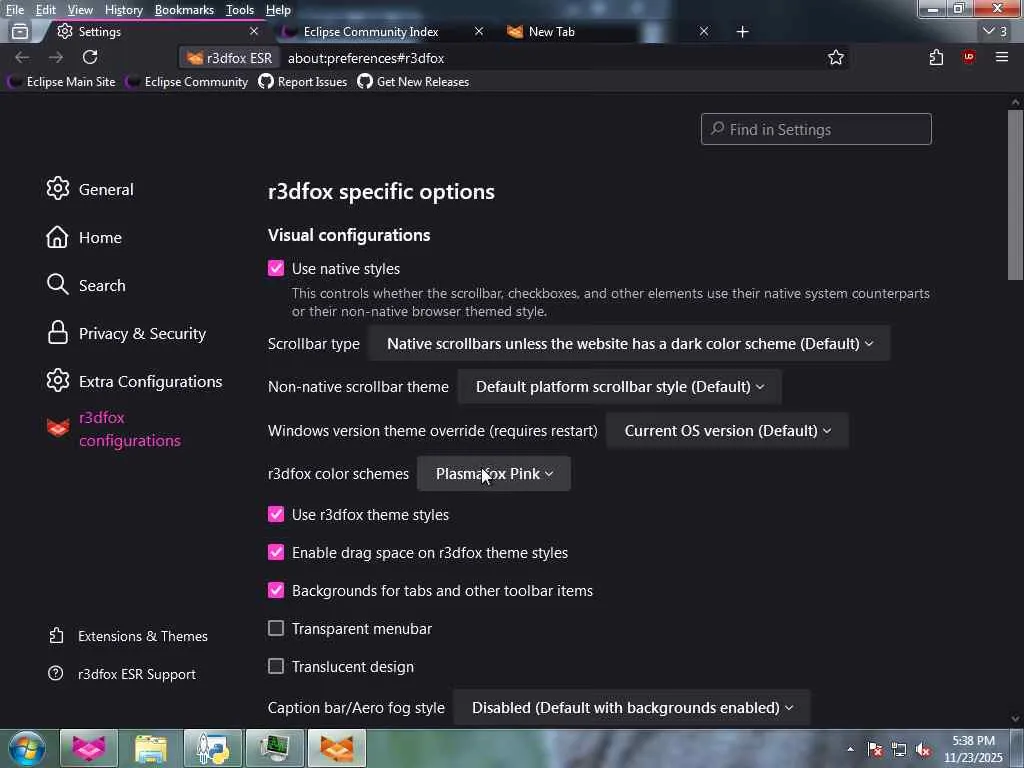Click the page vertical scrollbar thumb
Image resolution: width=1024 pixels, height=768 pixels.
[x=1015, y=195]
